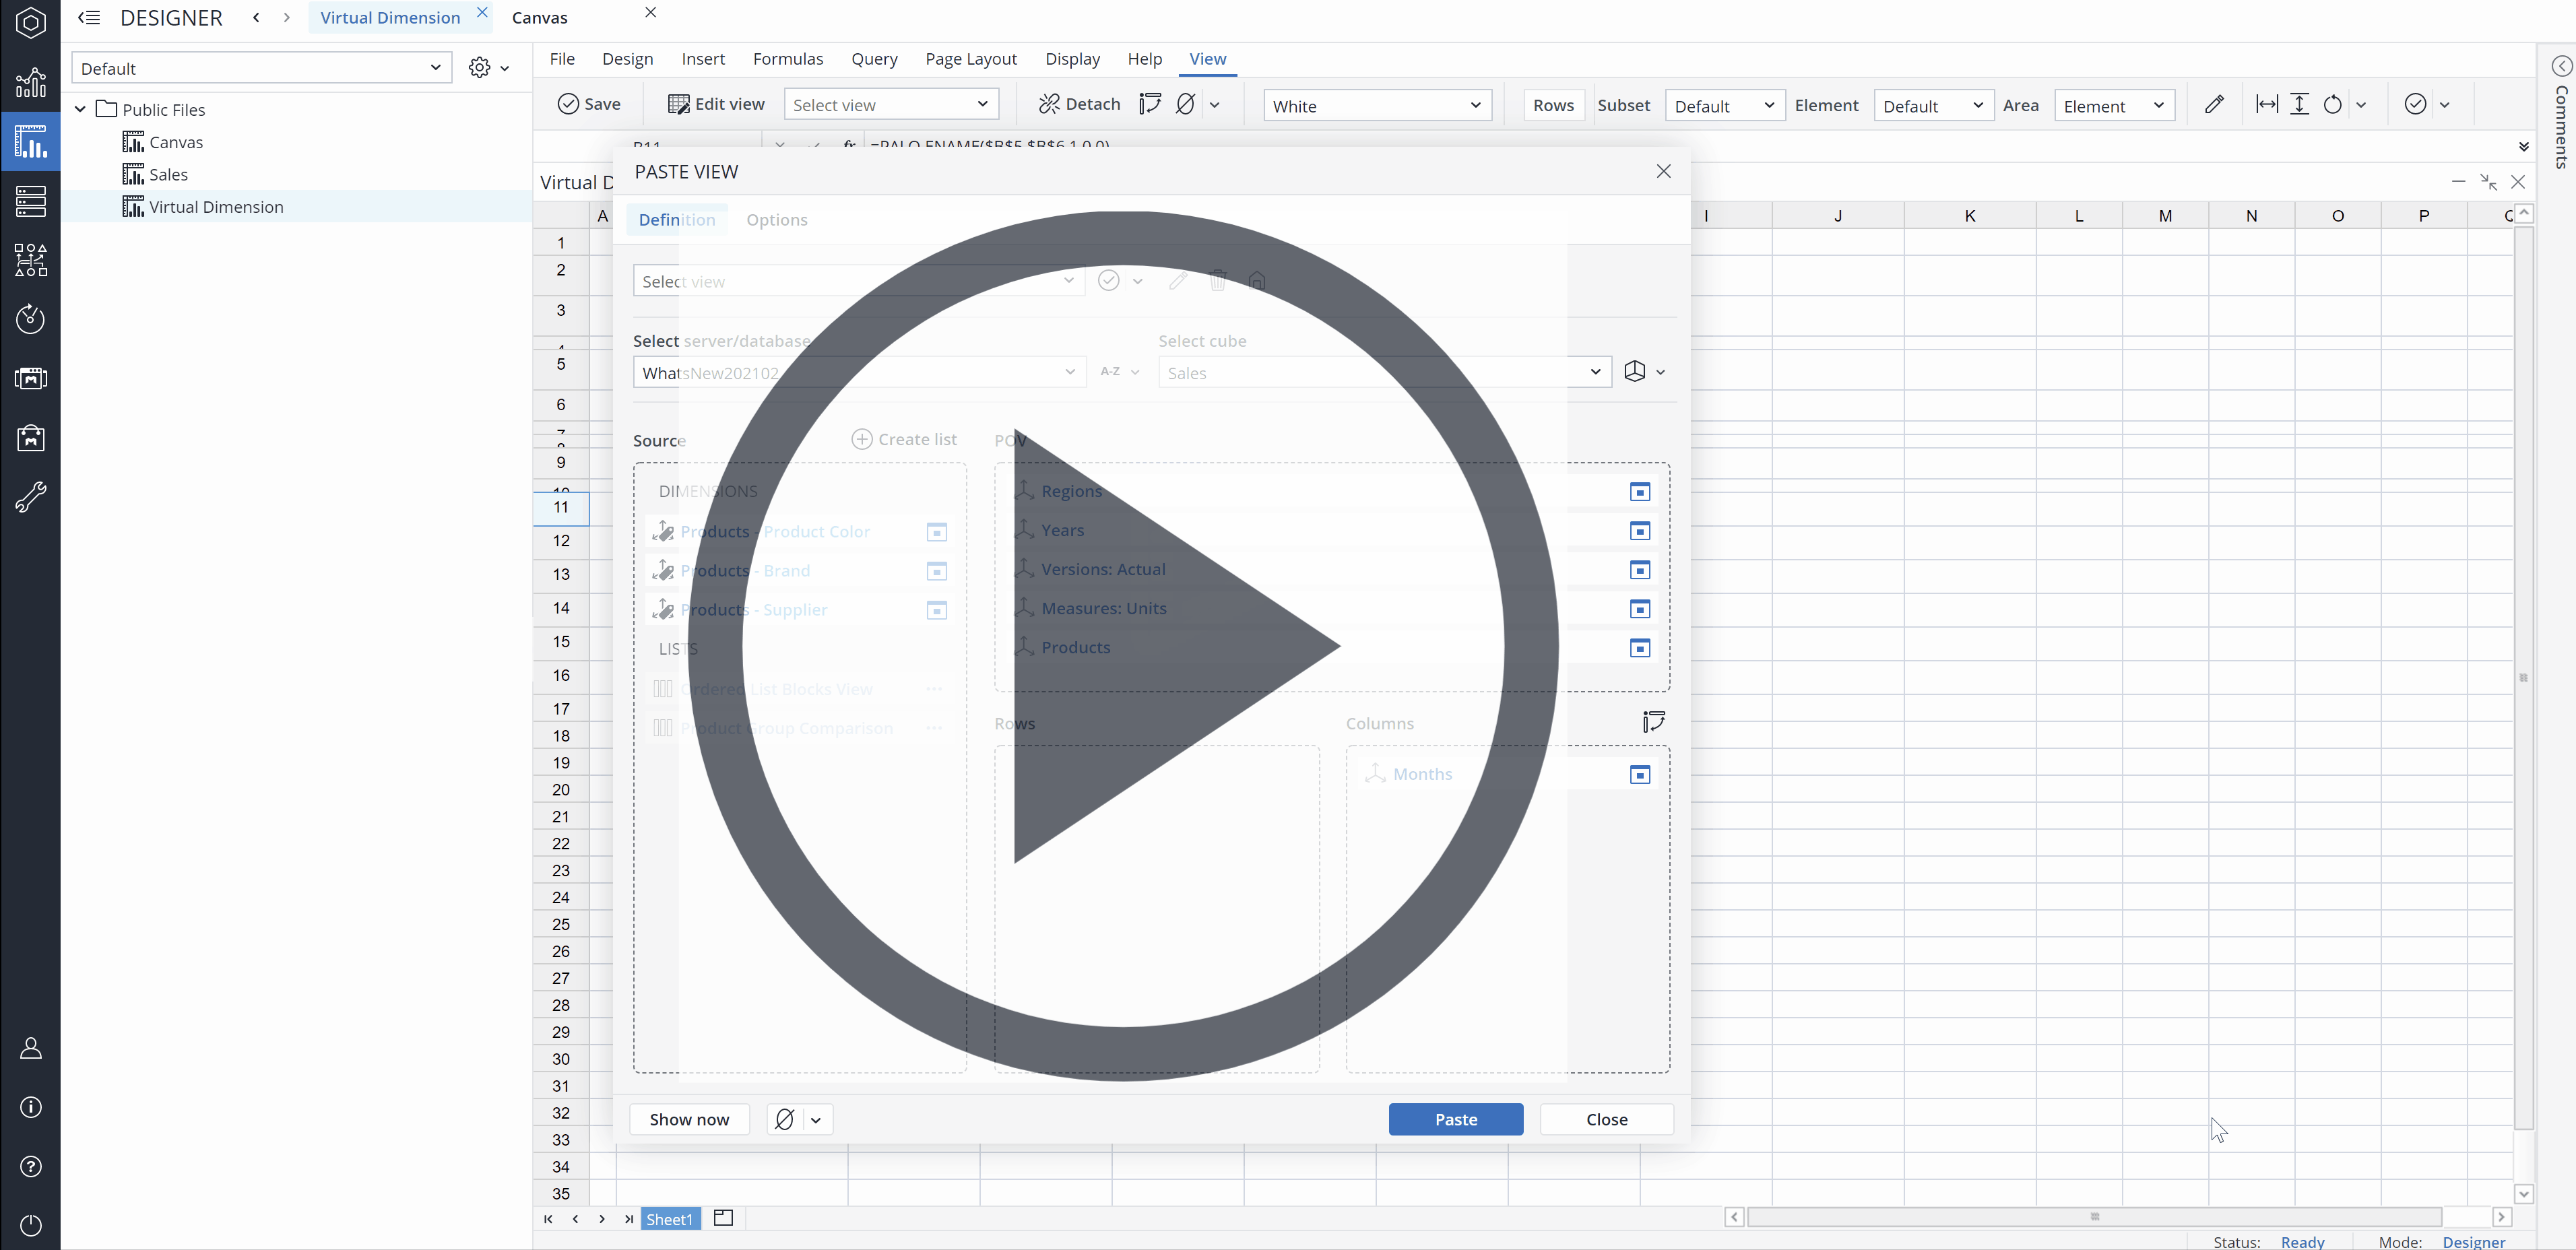Open the subset editor icon for Months
Screen dimensions: 2576x1250
pos(1639,775)
